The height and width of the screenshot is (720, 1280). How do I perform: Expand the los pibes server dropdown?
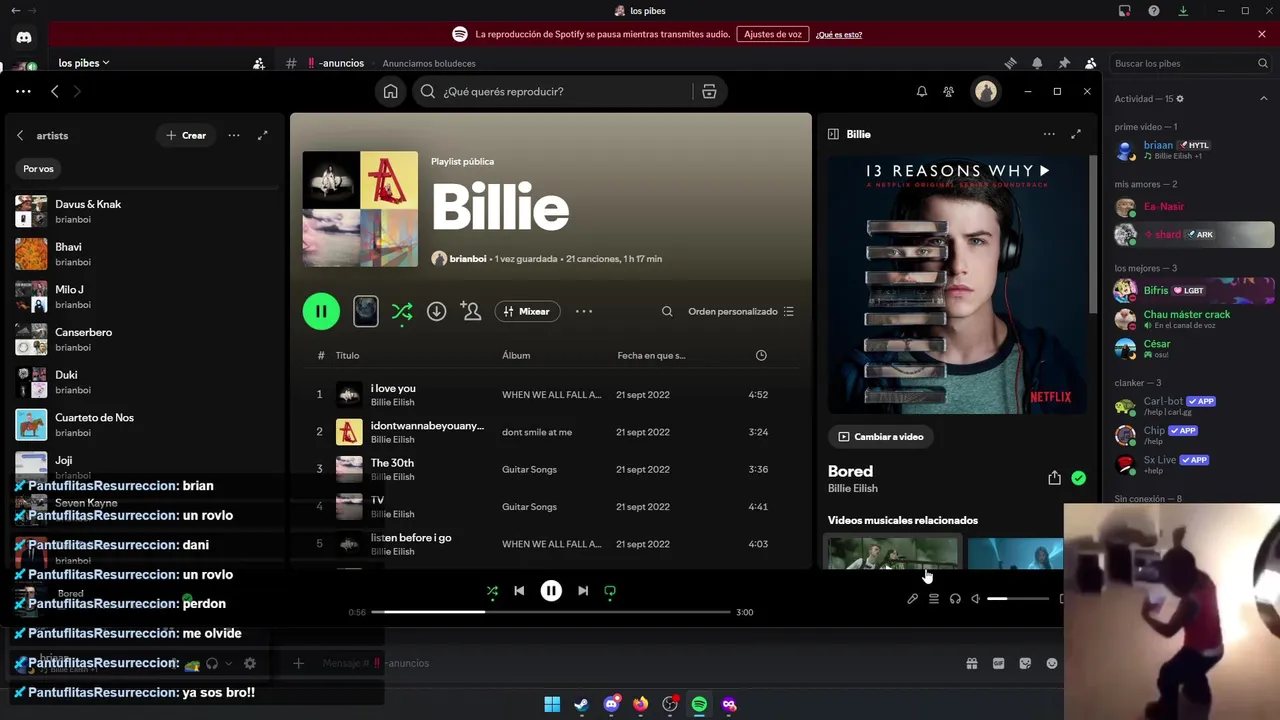[84, 63]
